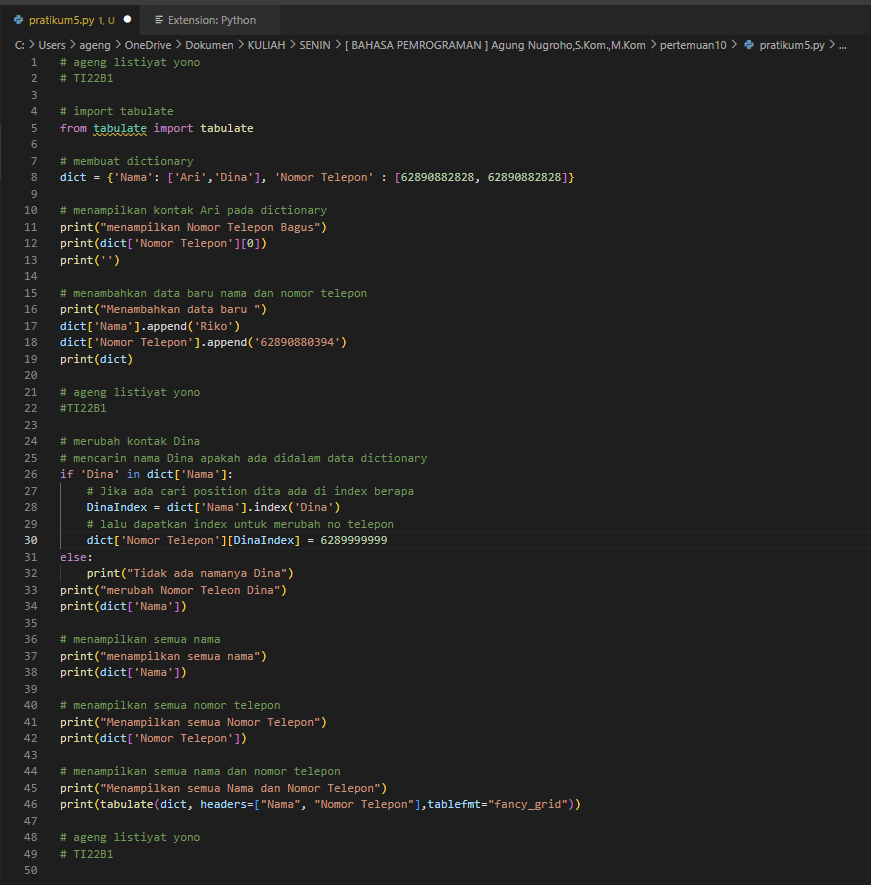Open the BAHASA PEMROGRAMAN breadcrumb folder

click(x=495, y=45)
